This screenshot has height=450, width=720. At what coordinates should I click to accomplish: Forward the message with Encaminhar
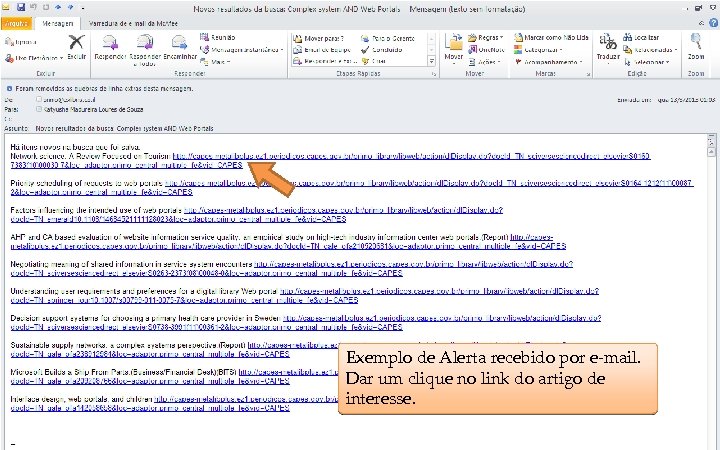(180, 48)
